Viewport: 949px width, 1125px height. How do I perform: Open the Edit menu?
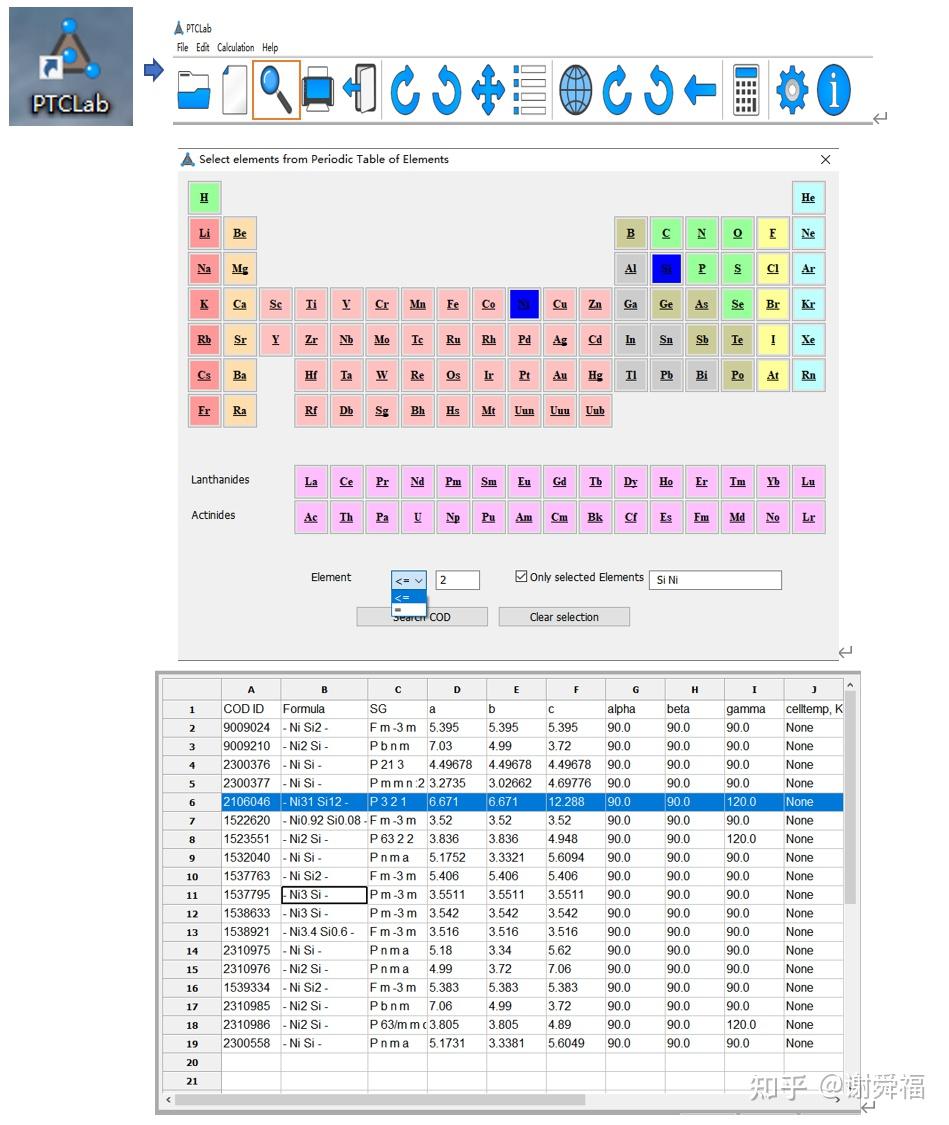point(203,47)
